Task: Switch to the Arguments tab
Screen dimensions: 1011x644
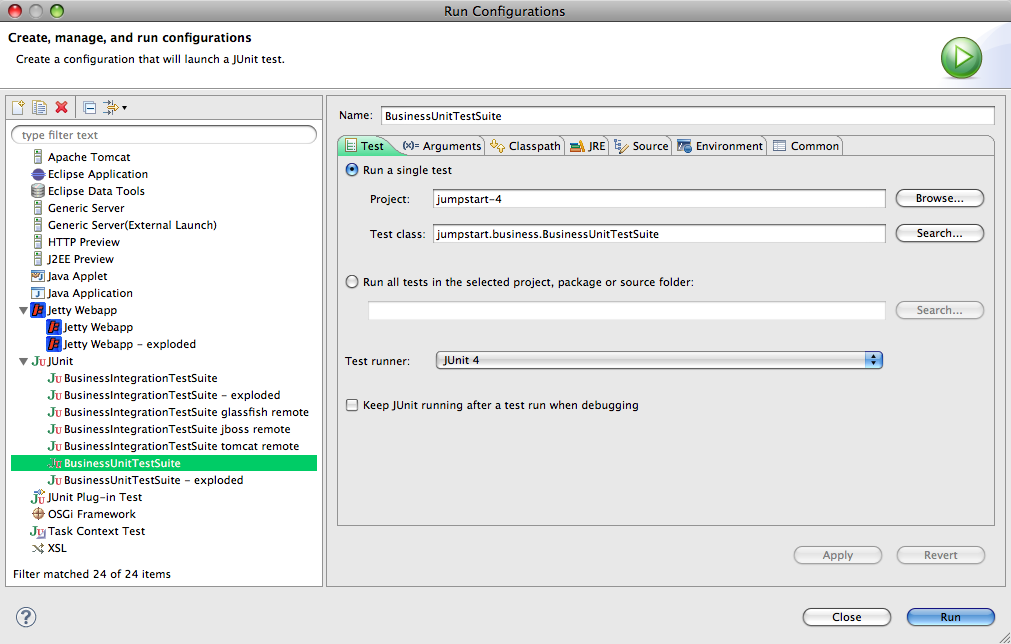Action: (442, 146)
